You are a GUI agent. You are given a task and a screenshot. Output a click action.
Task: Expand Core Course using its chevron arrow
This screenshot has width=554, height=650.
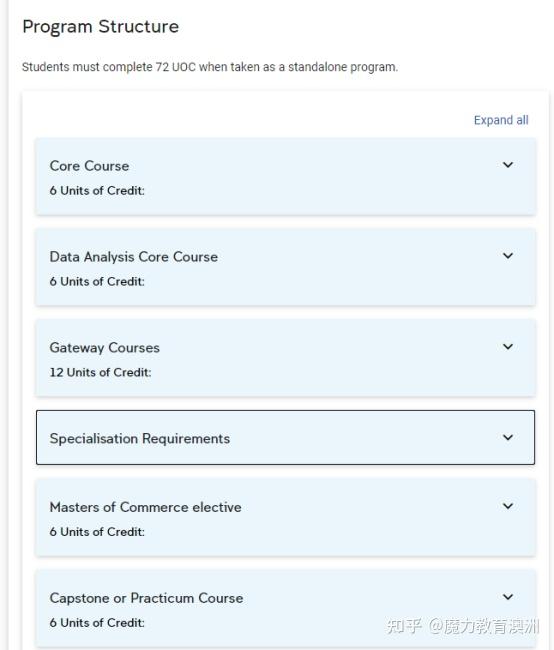tap(508, 165)
